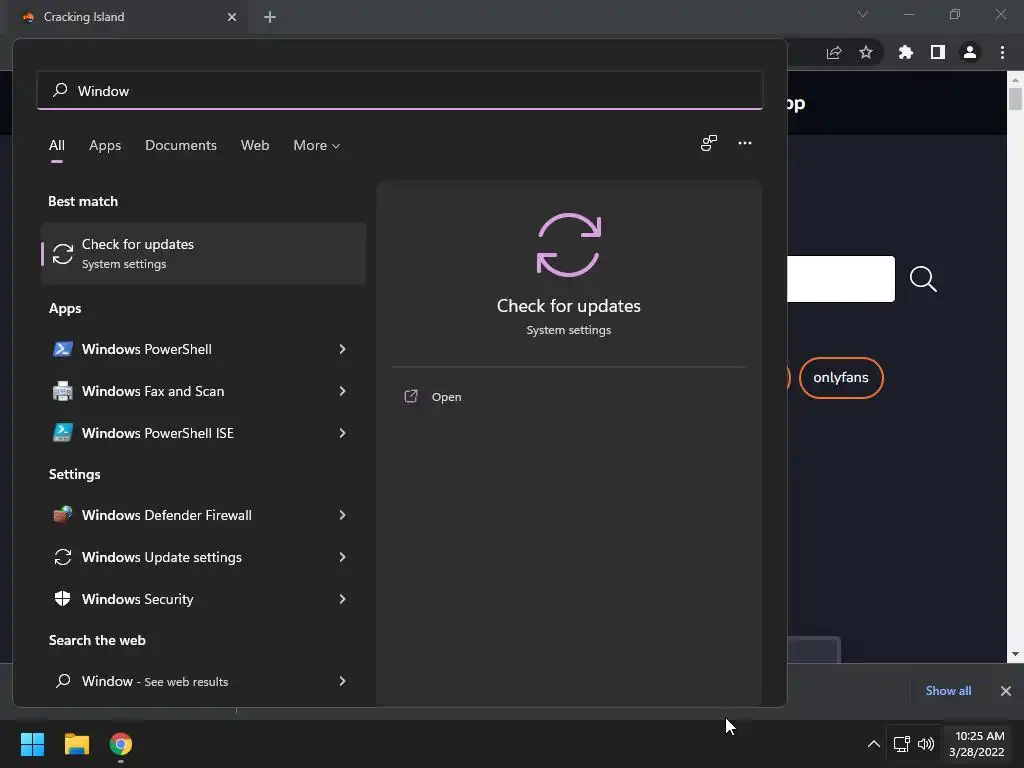Click Windows PowerShell result text
The image size is (1024, 768).
tap(146, 349)
